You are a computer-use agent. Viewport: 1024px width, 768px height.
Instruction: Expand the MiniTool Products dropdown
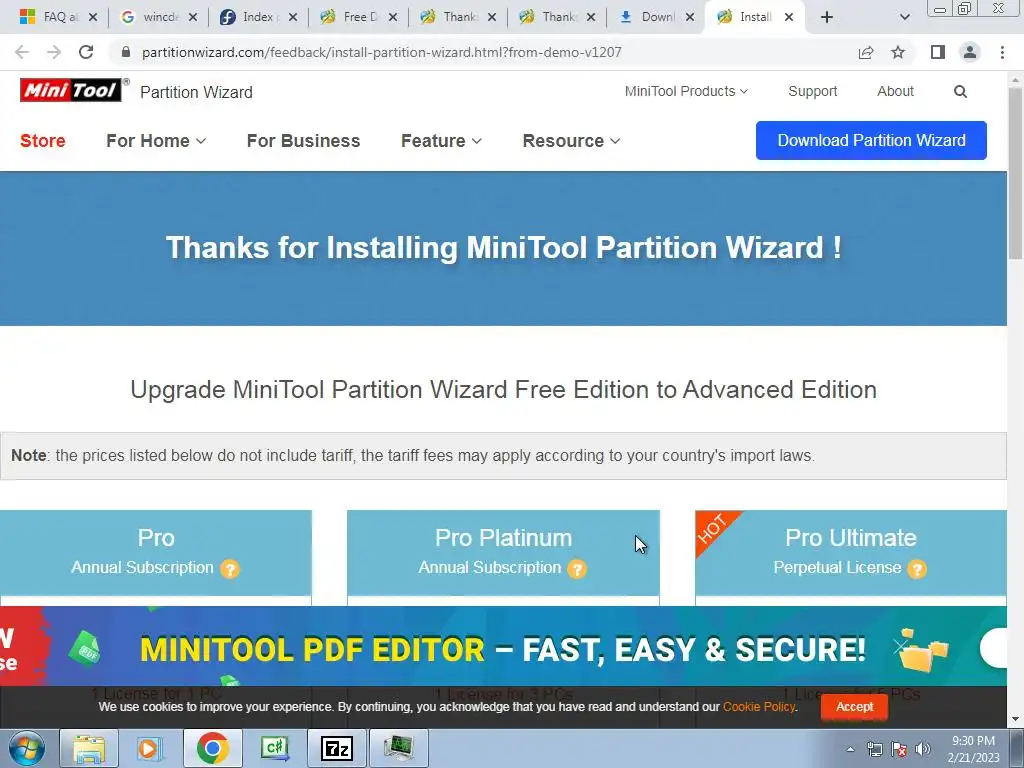686,91
